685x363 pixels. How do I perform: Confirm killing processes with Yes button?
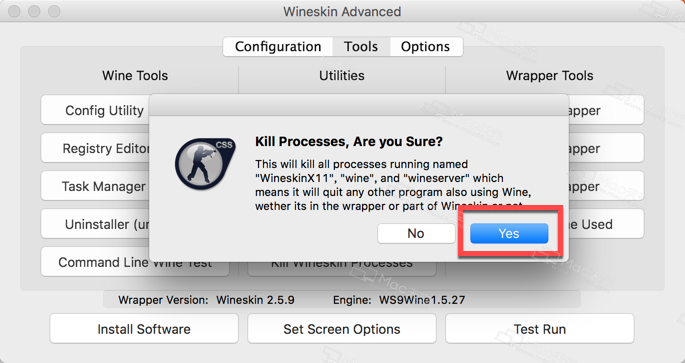click(509, 233)
